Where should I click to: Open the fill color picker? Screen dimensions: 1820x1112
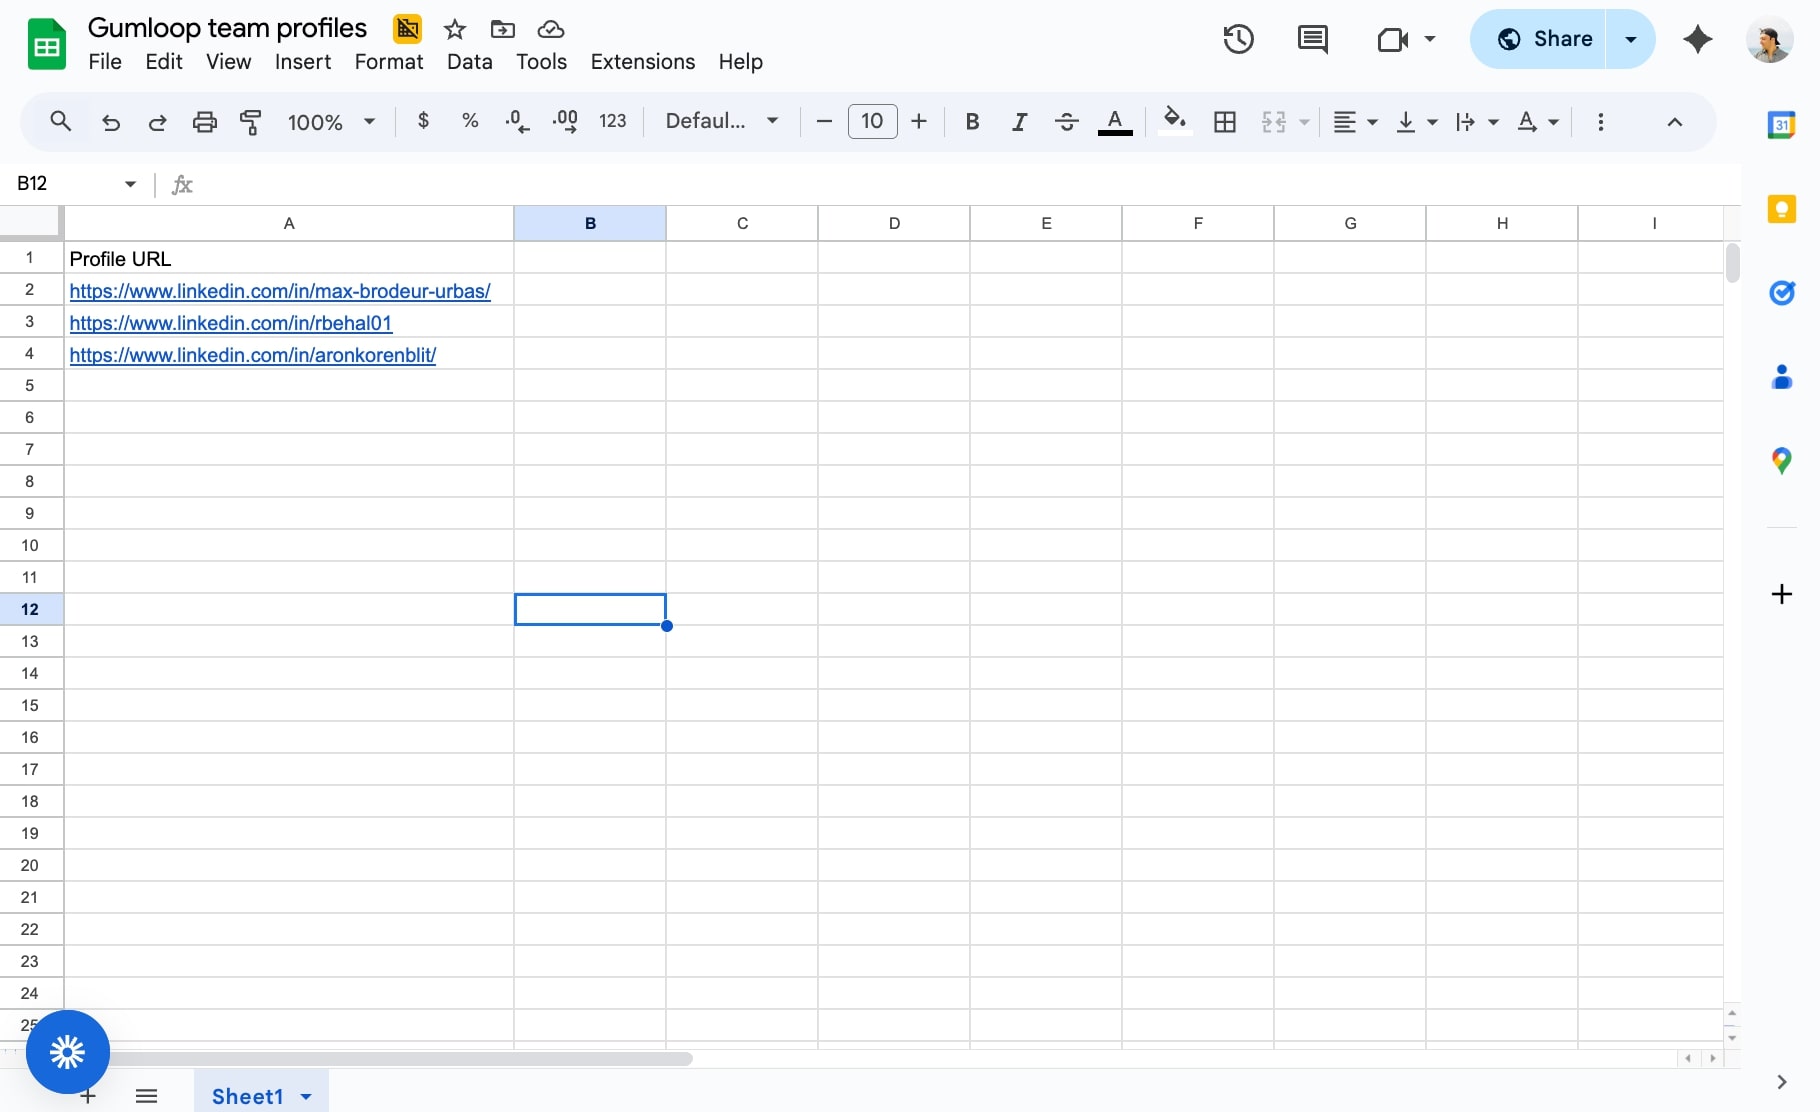1175,121
